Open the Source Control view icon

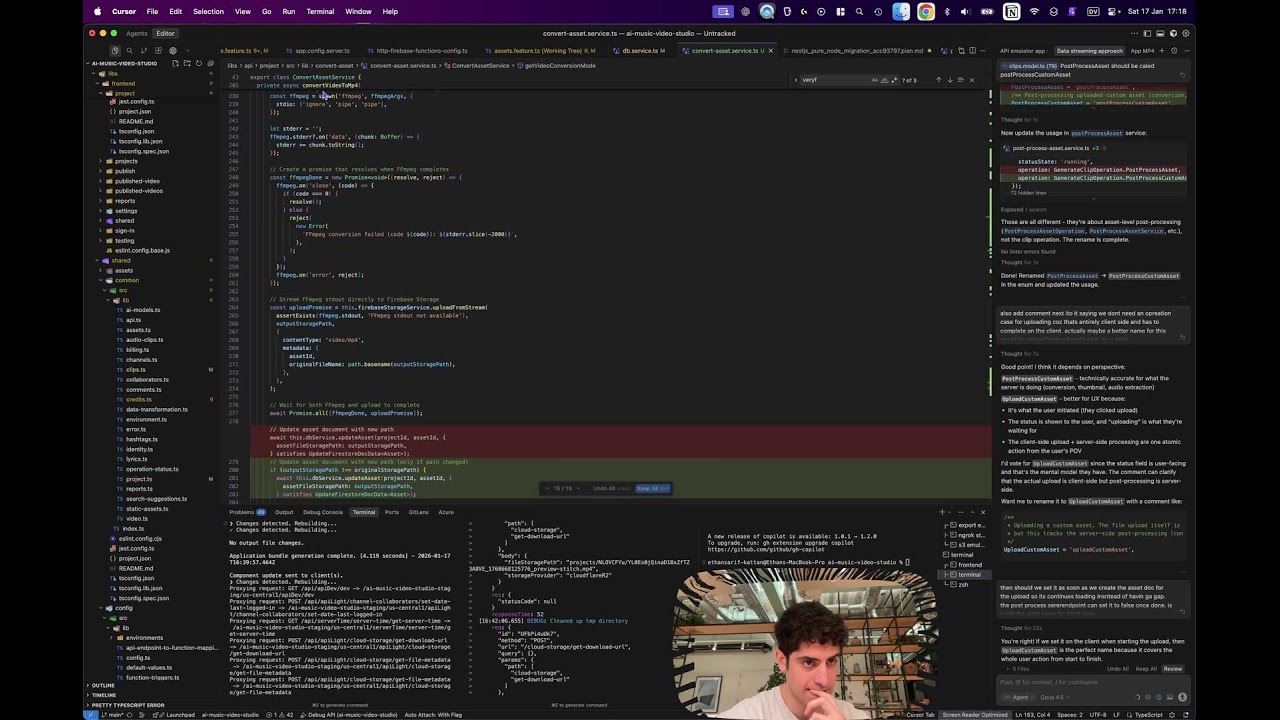[143, 50]
